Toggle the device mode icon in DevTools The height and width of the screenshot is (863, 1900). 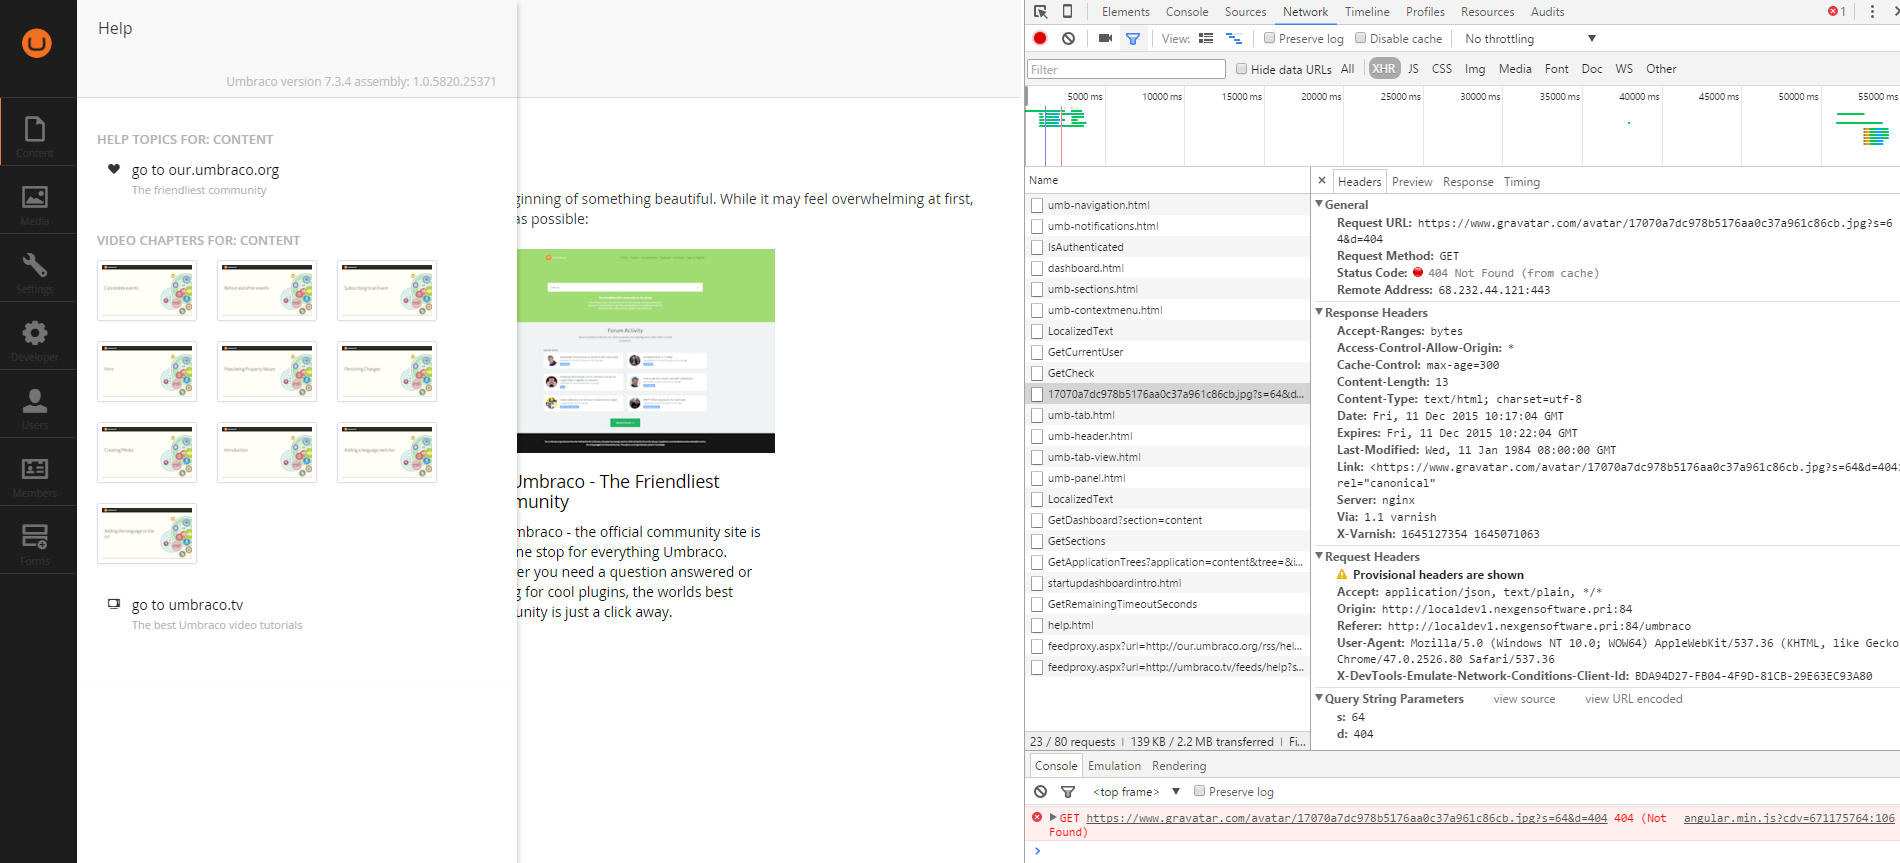pyautogui.click(x=1067, y=12)
